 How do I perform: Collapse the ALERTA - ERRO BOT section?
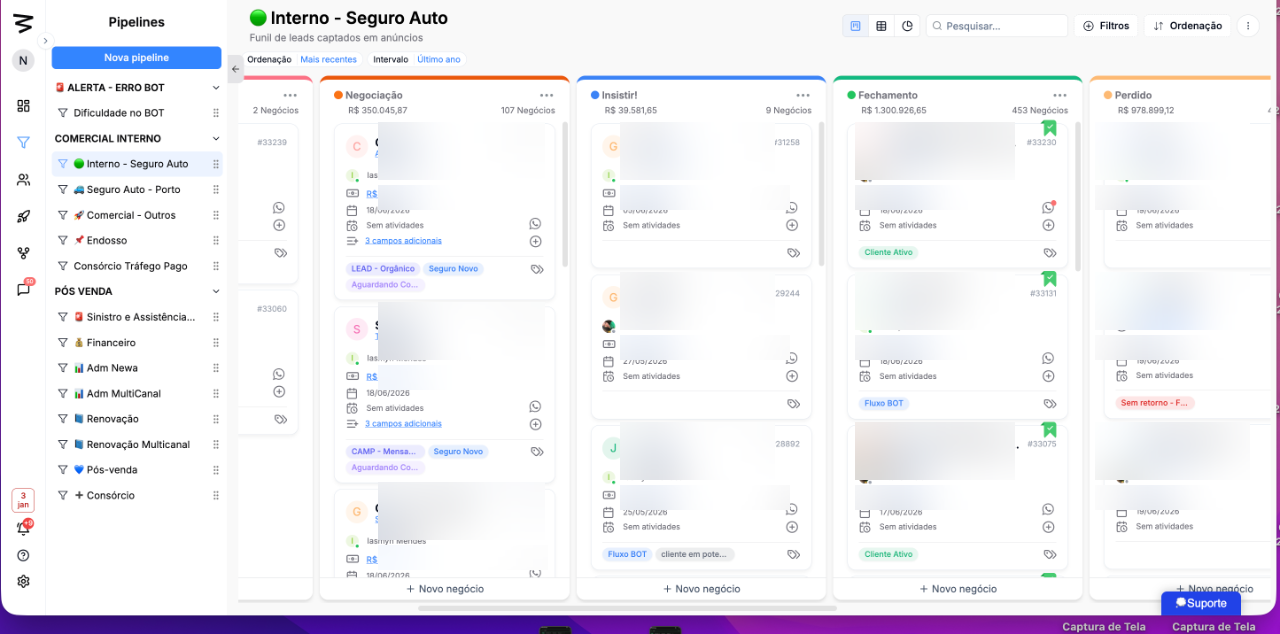click(215, 88)
